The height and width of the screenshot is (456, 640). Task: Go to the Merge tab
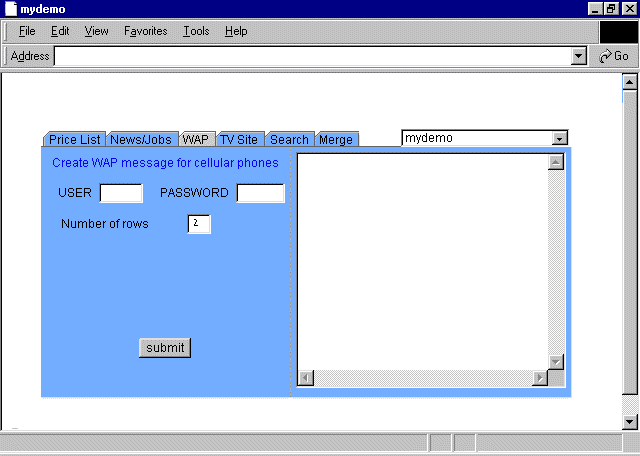pos(336,140)
